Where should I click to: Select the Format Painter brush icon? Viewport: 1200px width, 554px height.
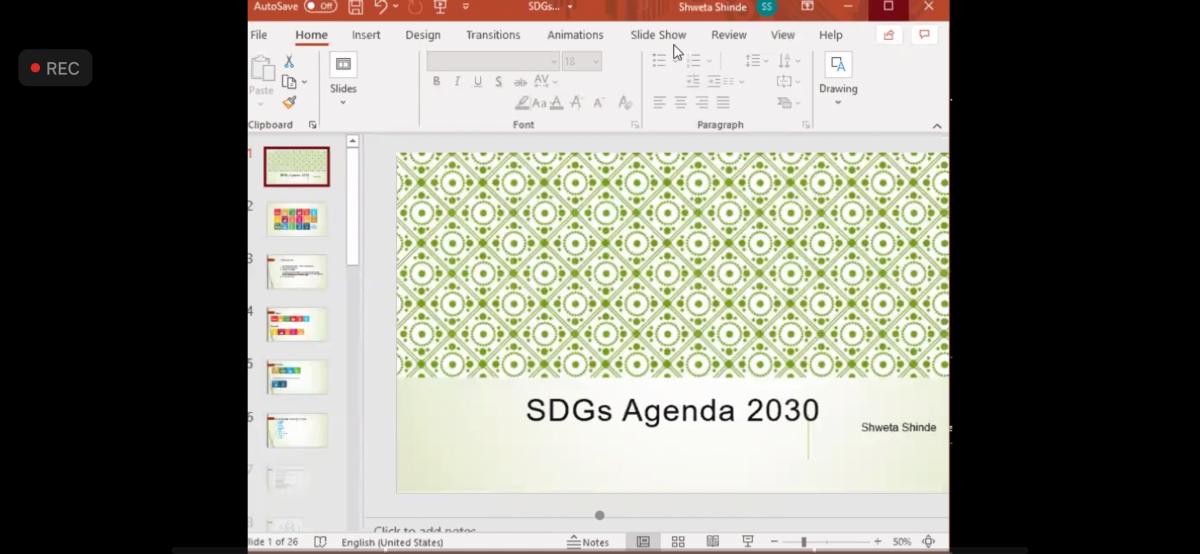[x=289, y=102]
